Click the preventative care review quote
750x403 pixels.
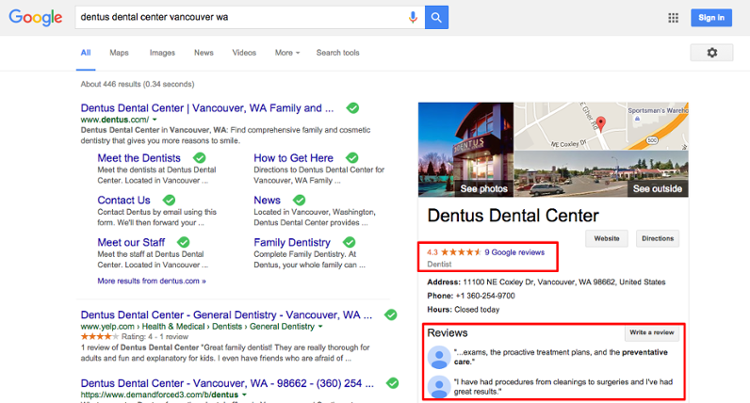pos(561,357)
